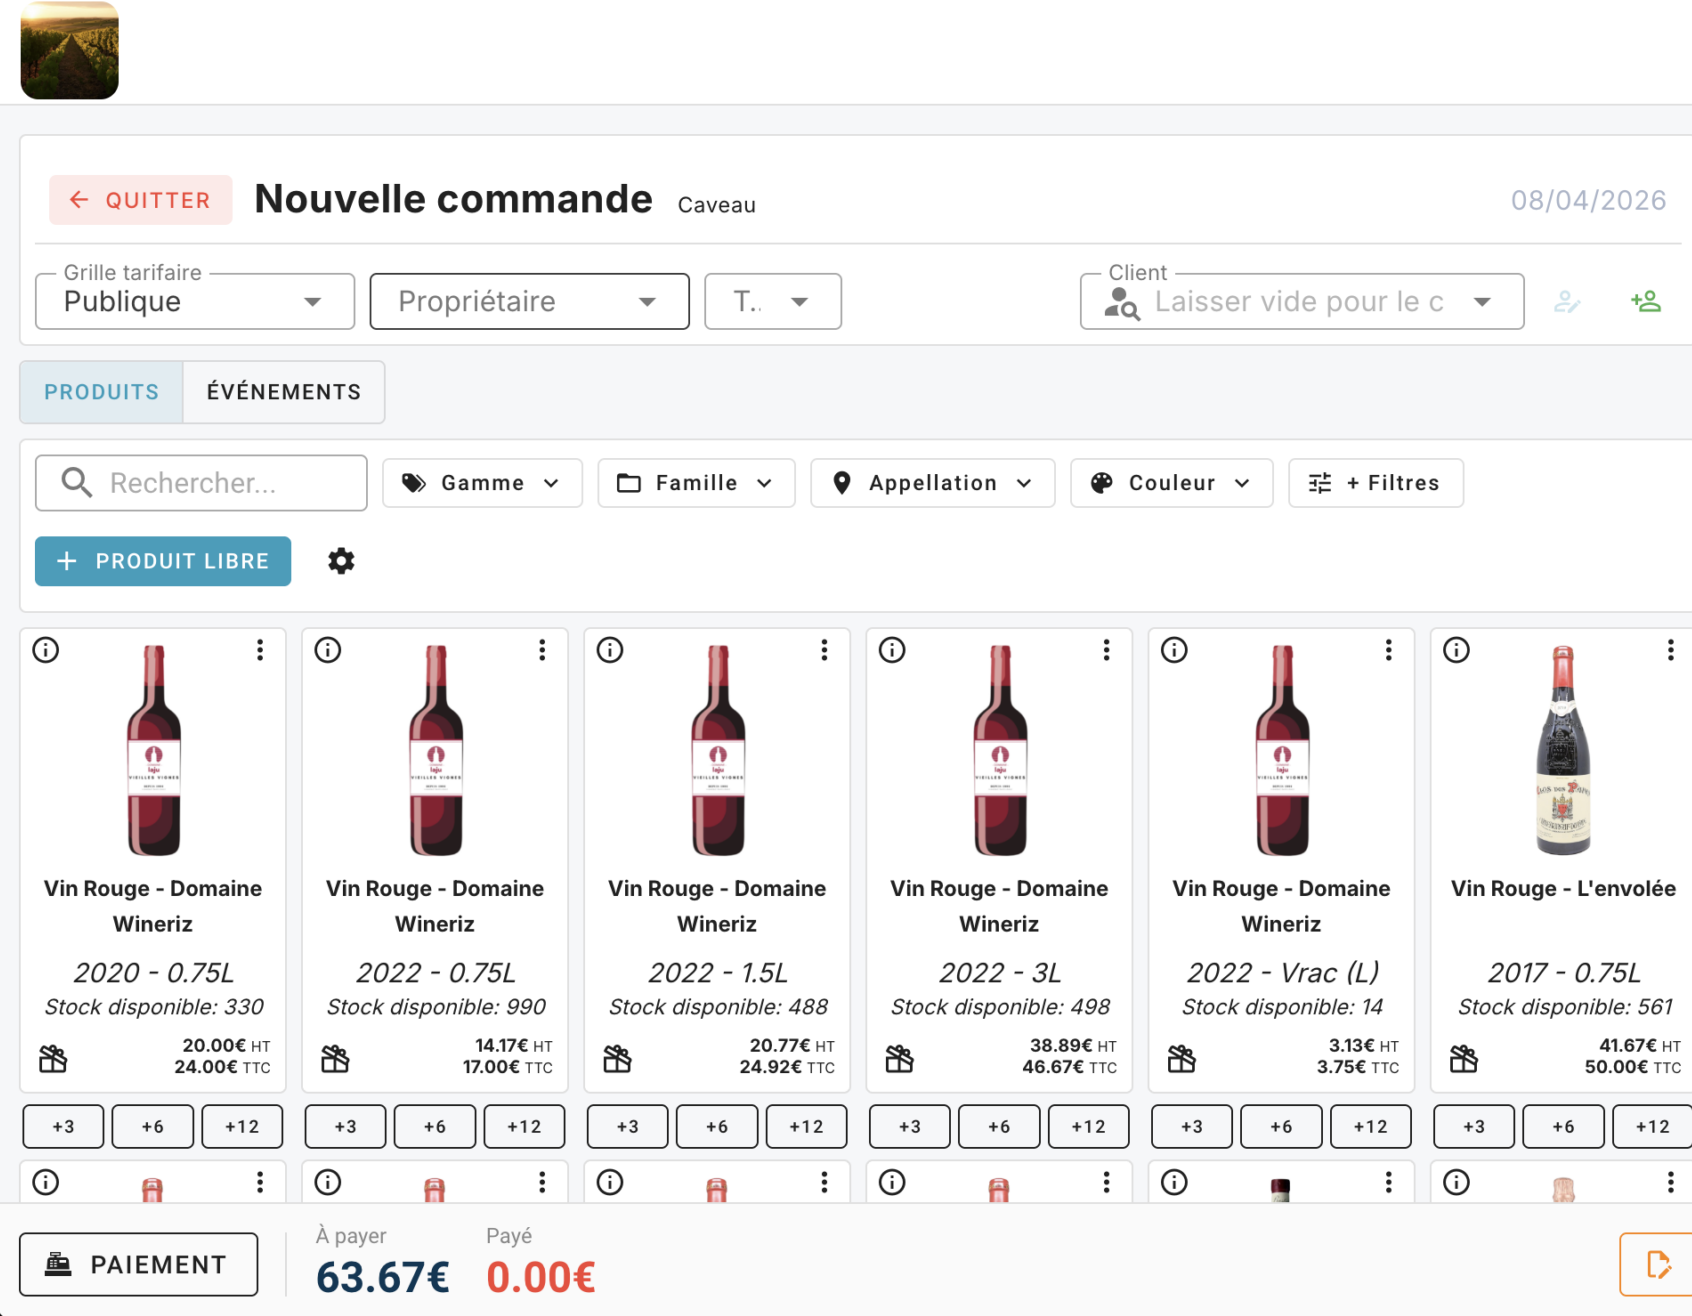Click the gift icon on the 2020 Vin Rouge card
The width and height of the screenshot is (1692, 1316).
pos(53,1056)
